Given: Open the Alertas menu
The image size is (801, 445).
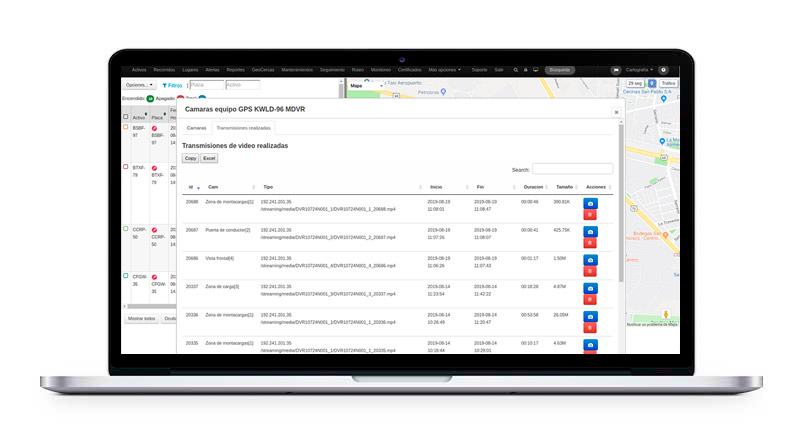Looking at the screenshot, I should (212, 70).
